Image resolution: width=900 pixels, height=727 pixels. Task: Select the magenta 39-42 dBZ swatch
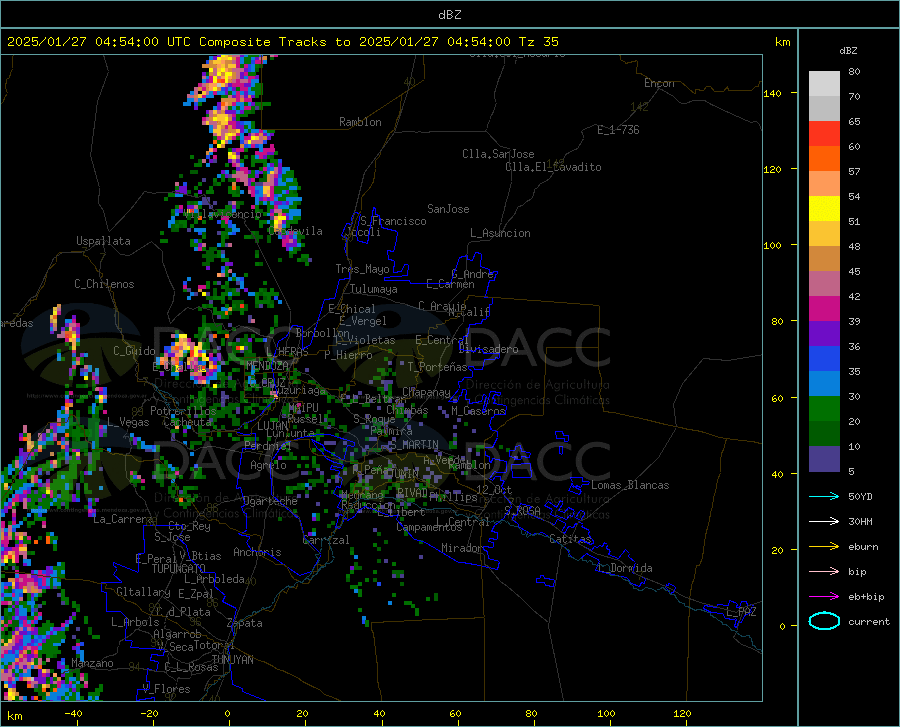[824, 309]
